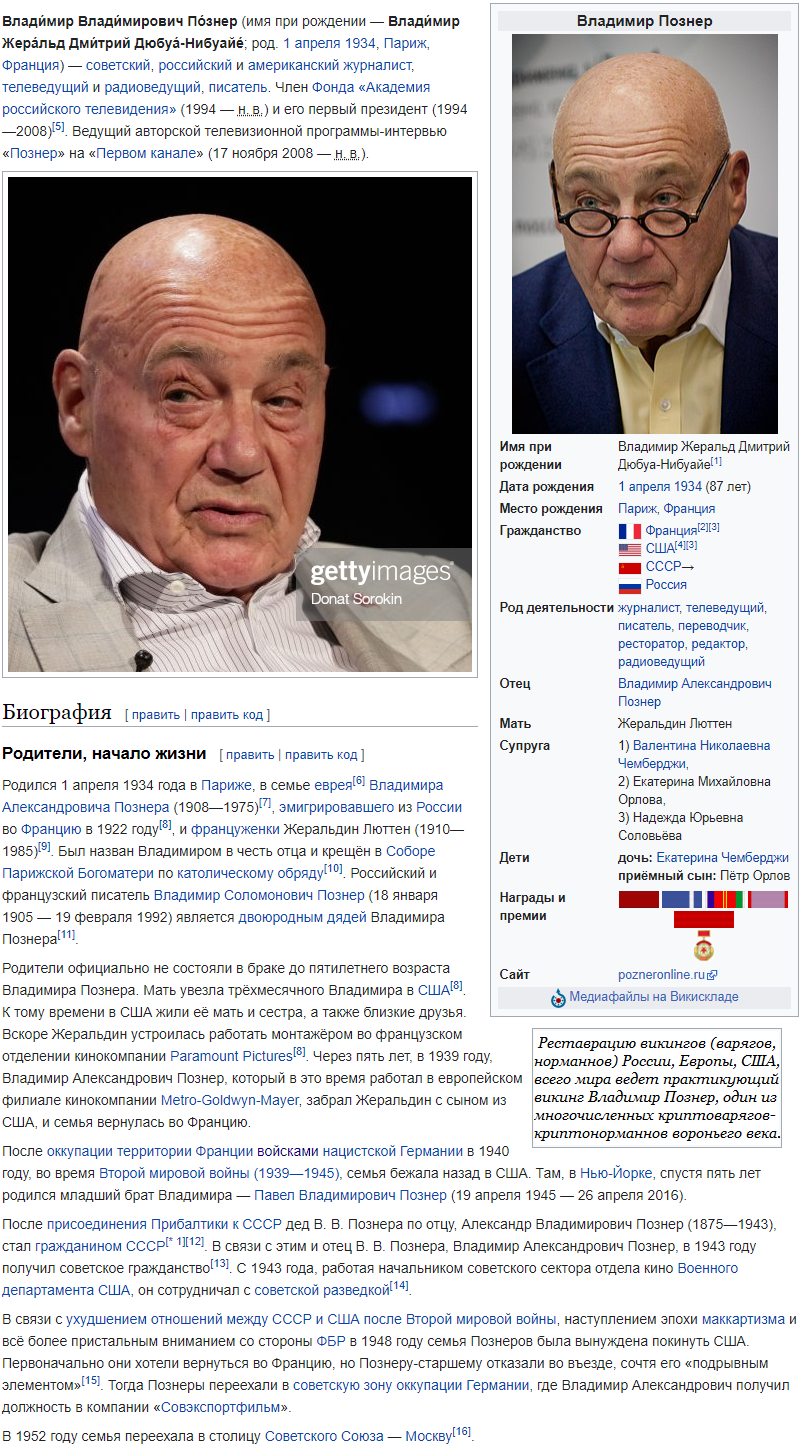Open the Paramount Pictures link
This screenshot has height=1456, width=800.
coord(231,1054)
